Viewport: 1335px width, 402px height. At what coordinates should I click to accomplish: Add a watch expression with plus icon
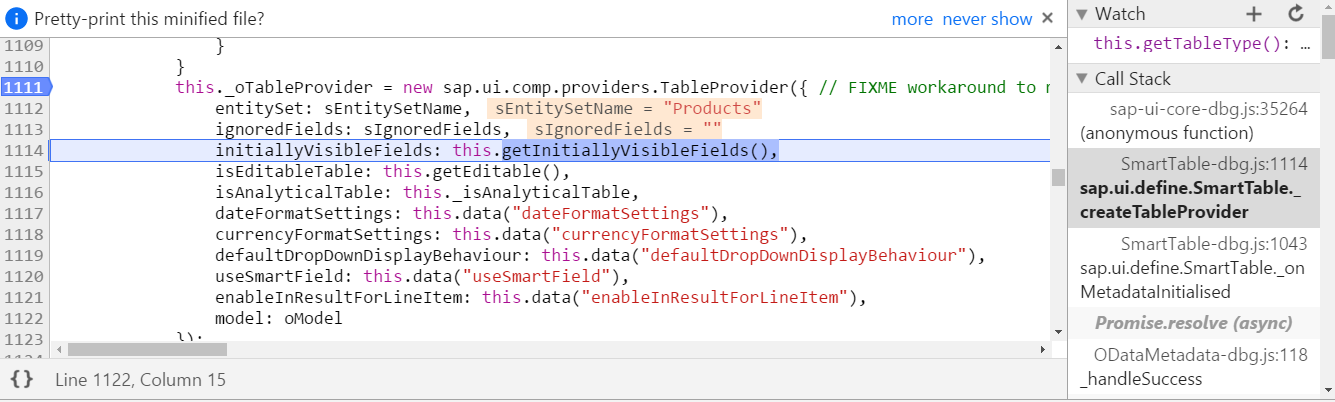pyautogui.click(x=1254, y=14)
